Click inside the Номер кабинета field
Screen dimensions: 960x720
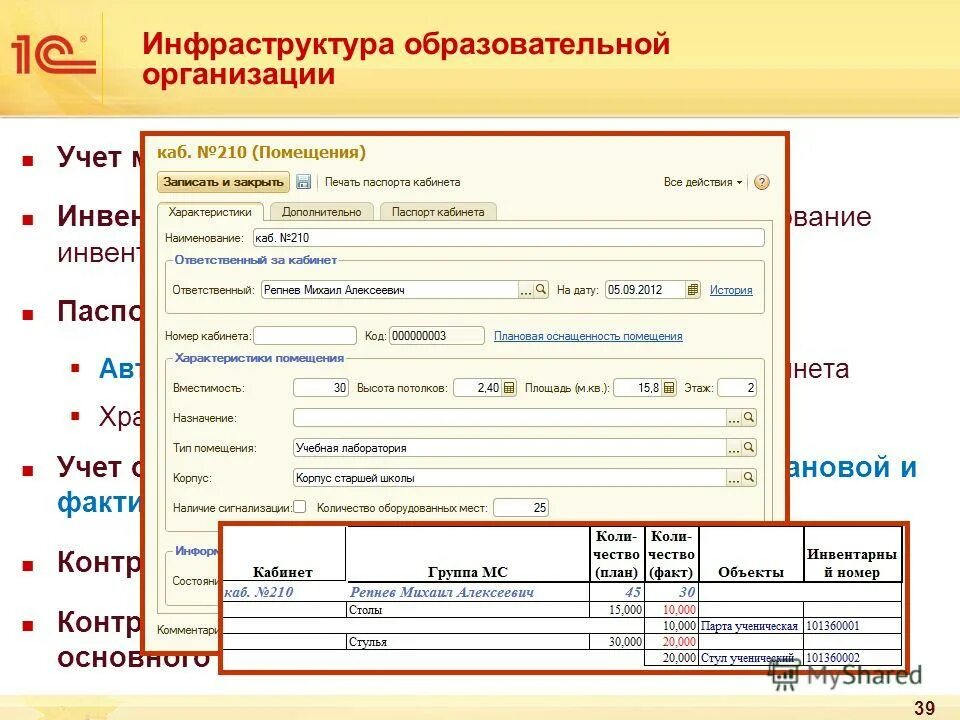pyautogui.click(x=305, y=334)
